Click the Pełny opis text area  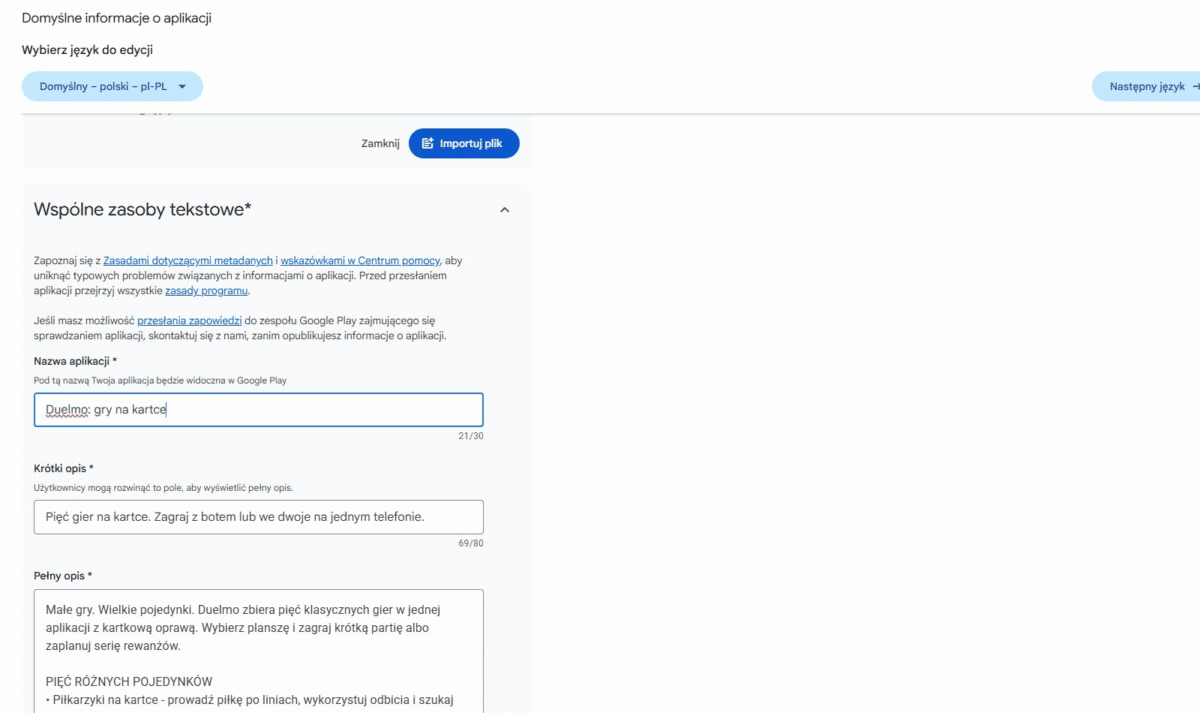coord(258,651)
